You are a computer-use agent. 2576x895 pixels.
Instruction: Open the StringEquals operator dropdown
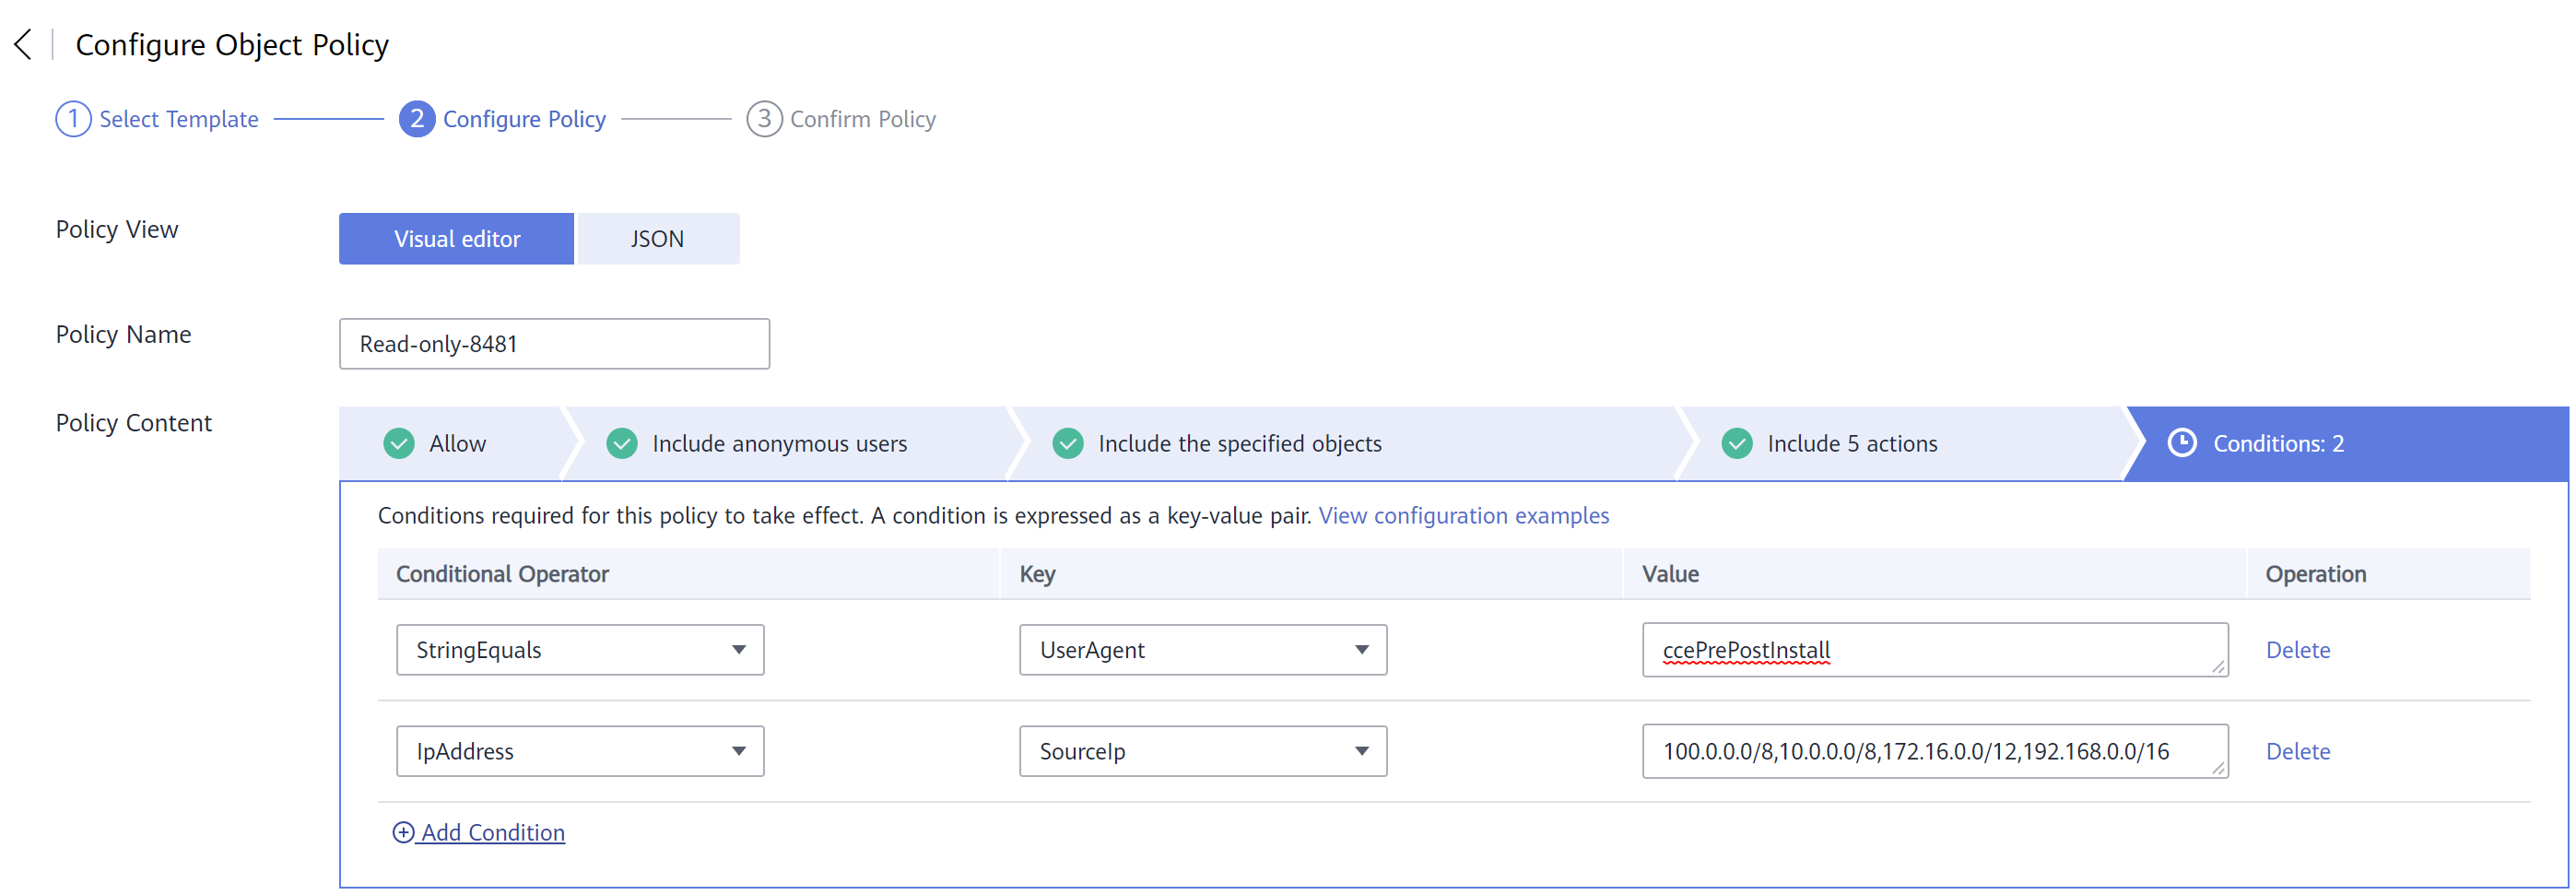(580, 650)
